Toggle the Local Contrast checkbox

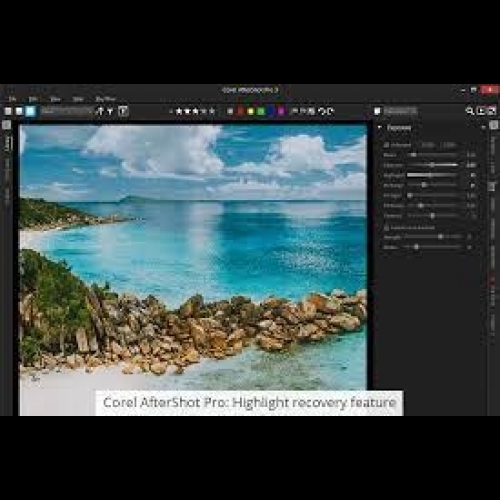point(386,227)
